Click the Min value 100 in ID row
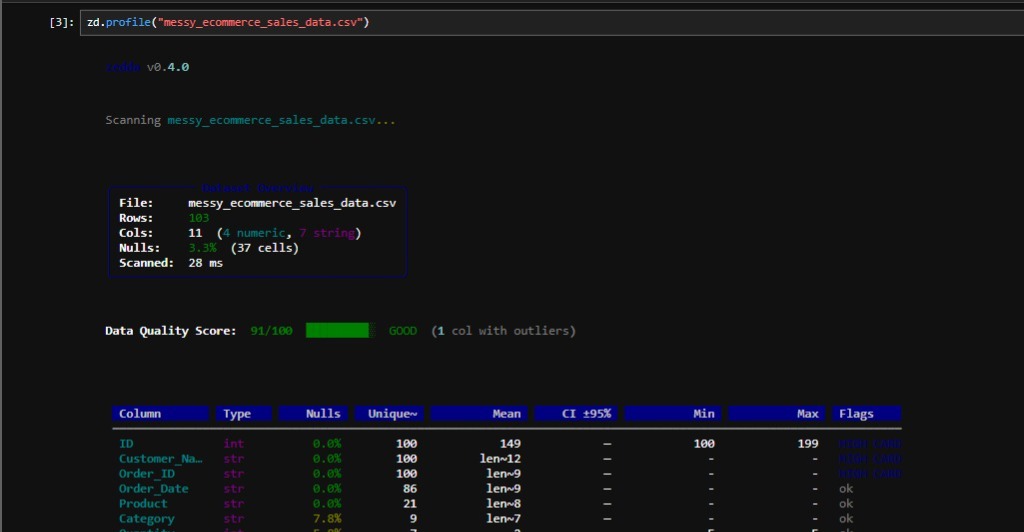This screenshot has height=532, width=1024. 704,444
